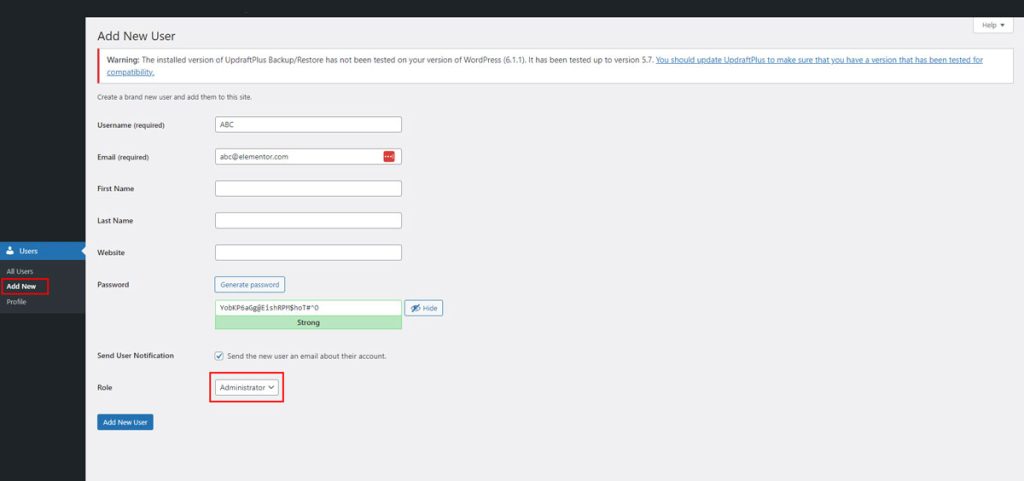Click into the Website field
The image size is (1024, 481).
tap(308, 253)
